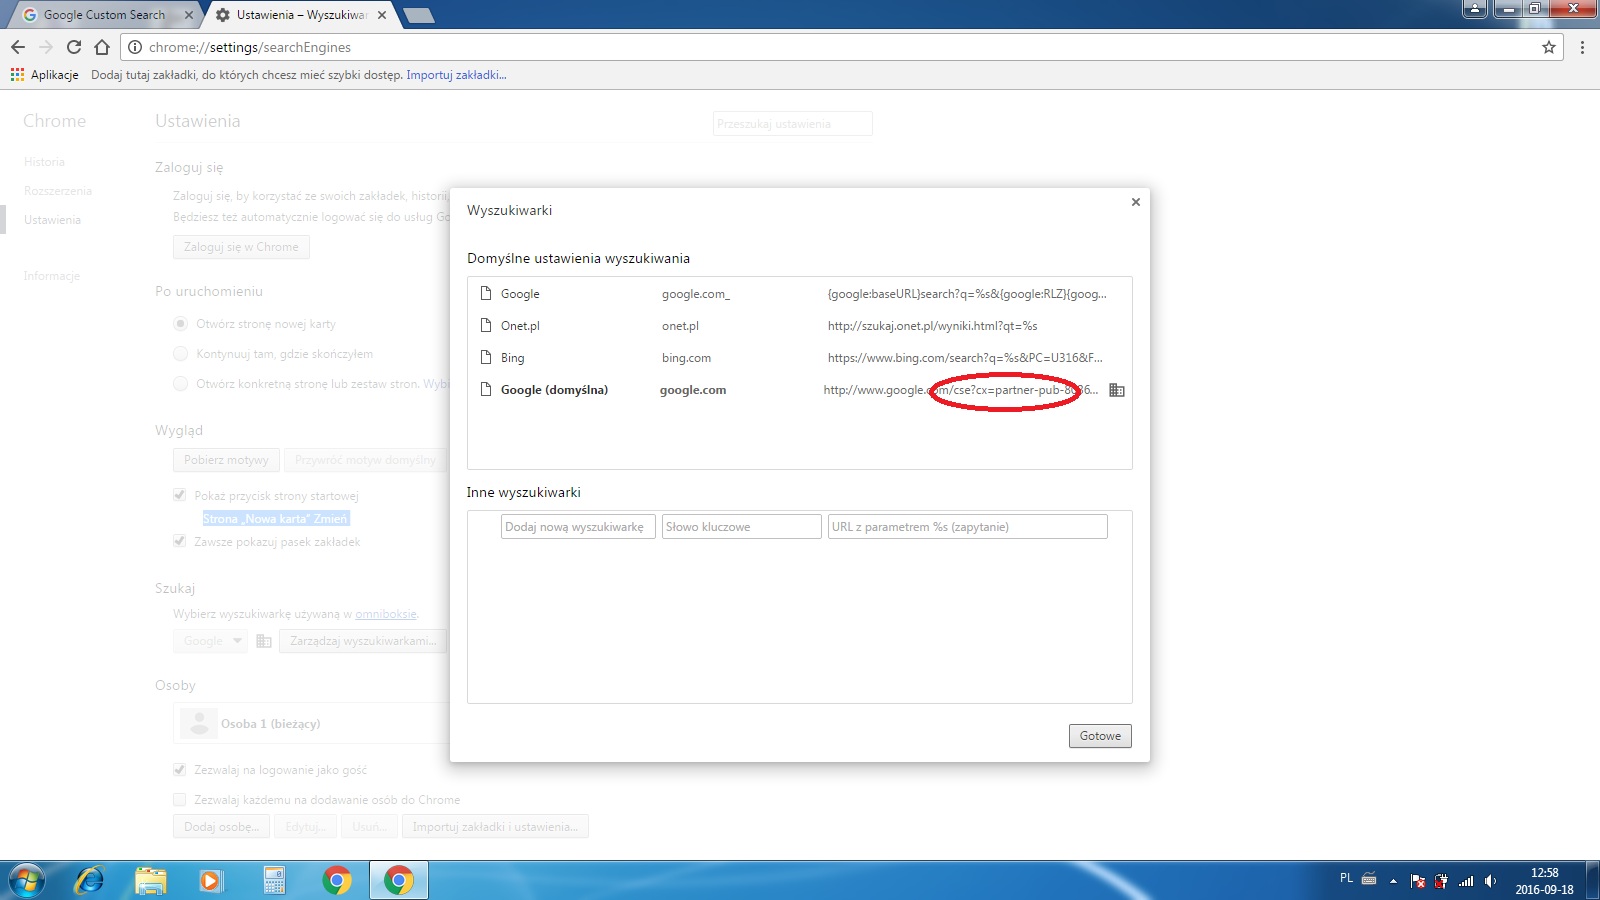
Task: Select Otwórz stronę nowej karty radio
Action: 181,324
